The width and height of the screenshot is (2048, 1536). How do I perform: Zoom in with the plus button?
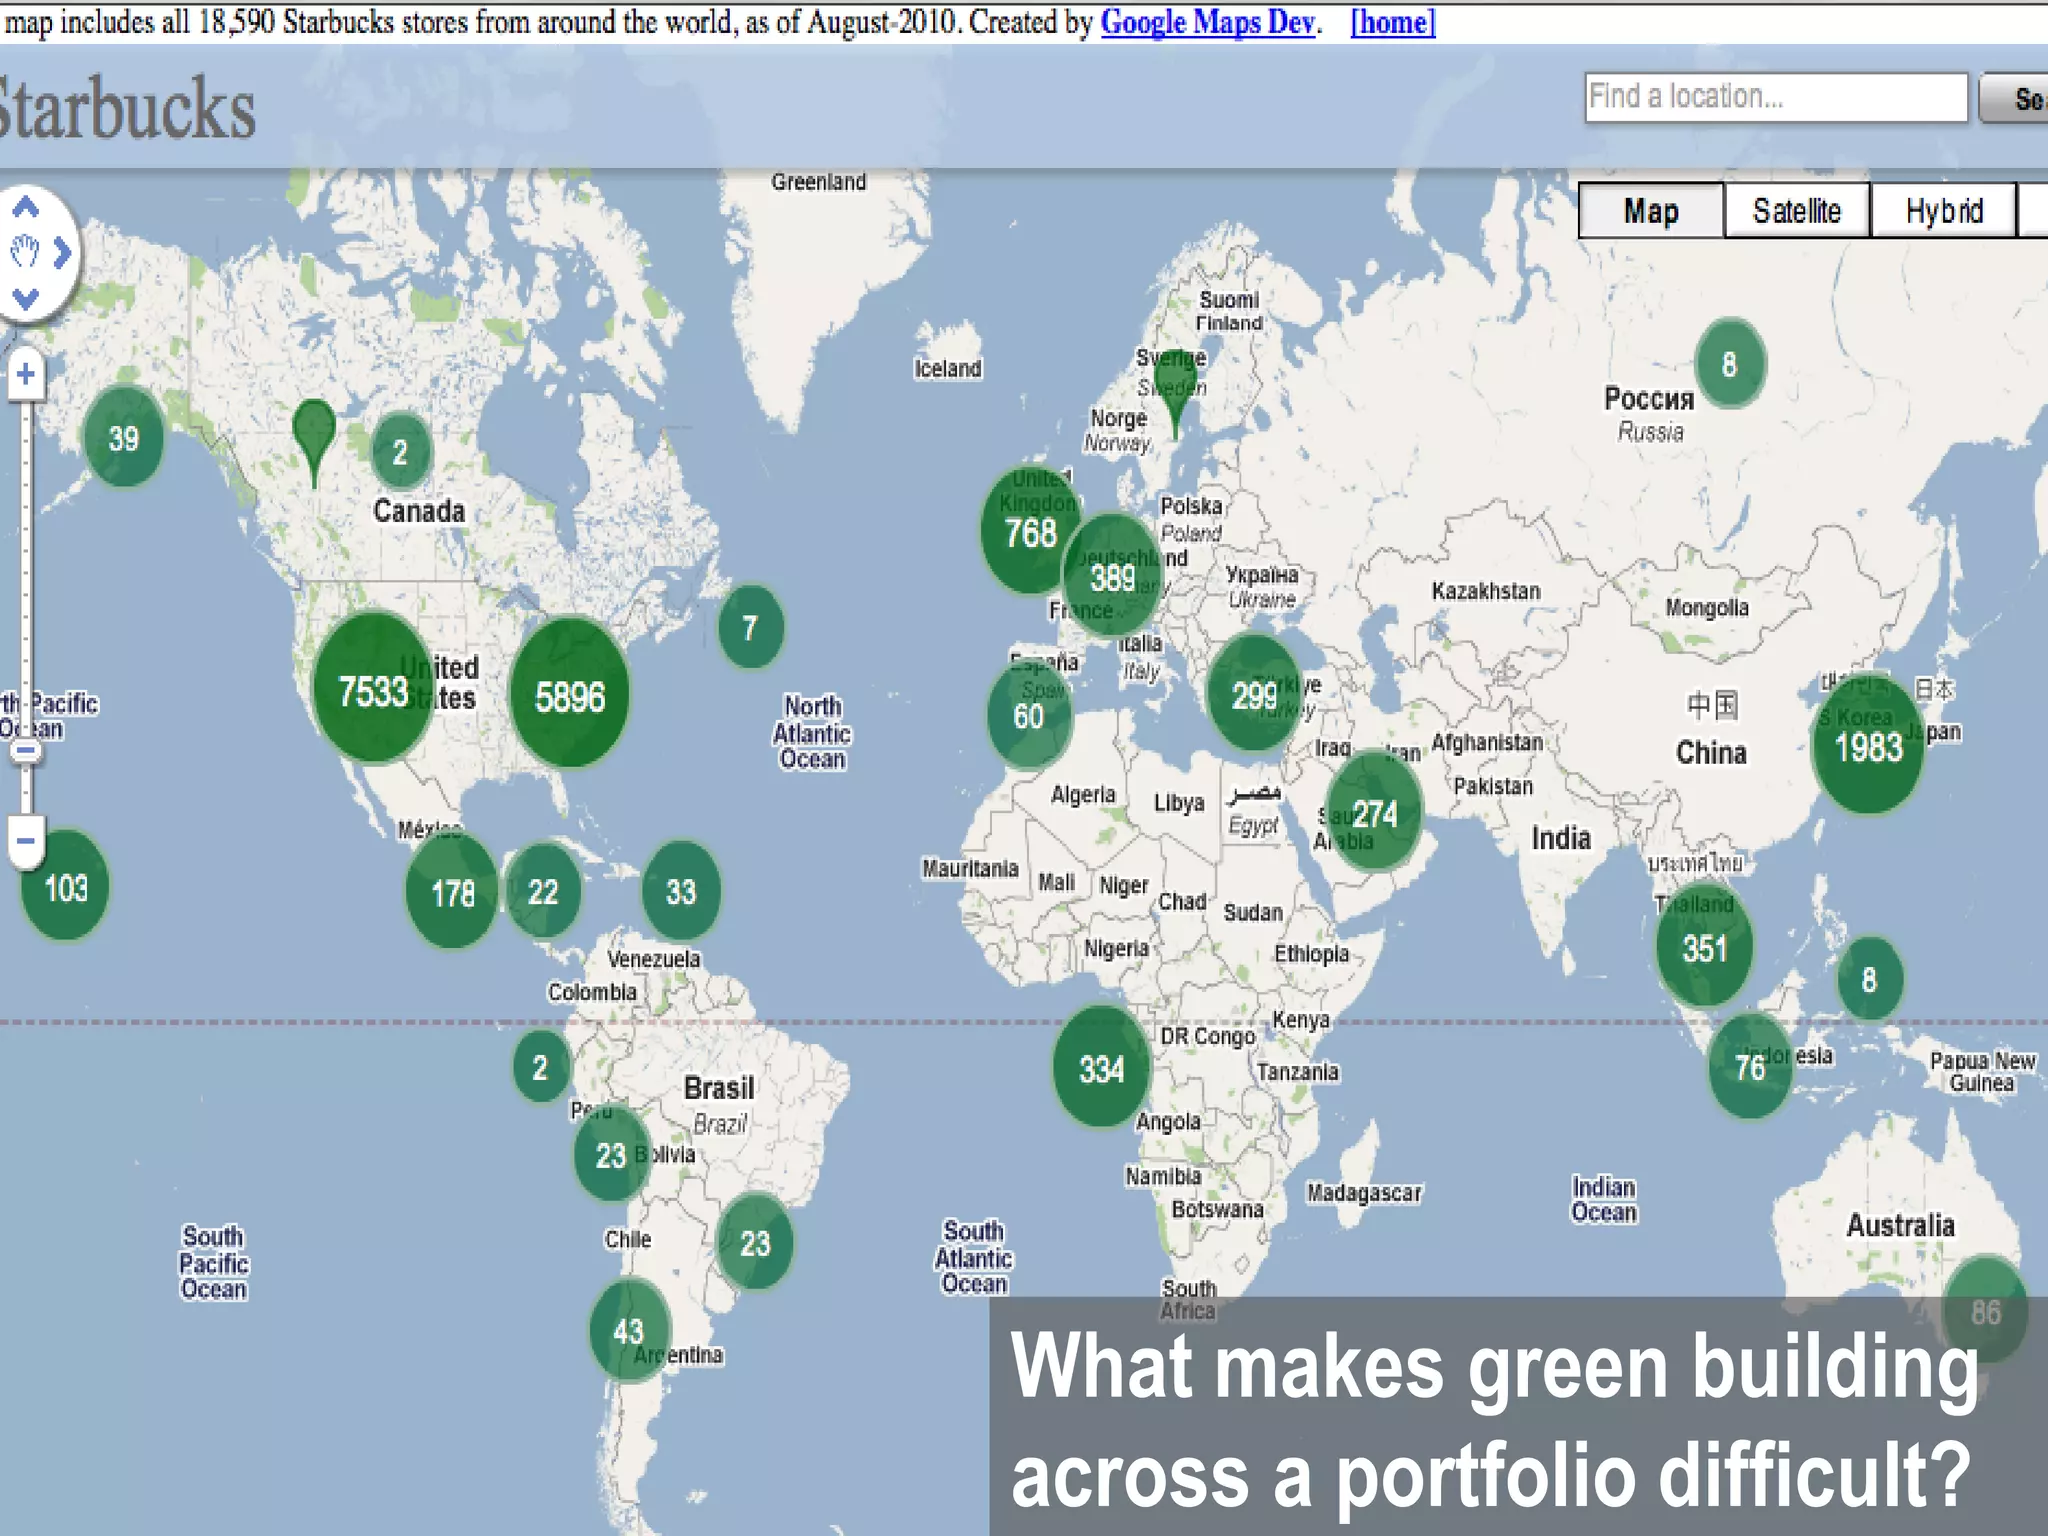[26, 375]
